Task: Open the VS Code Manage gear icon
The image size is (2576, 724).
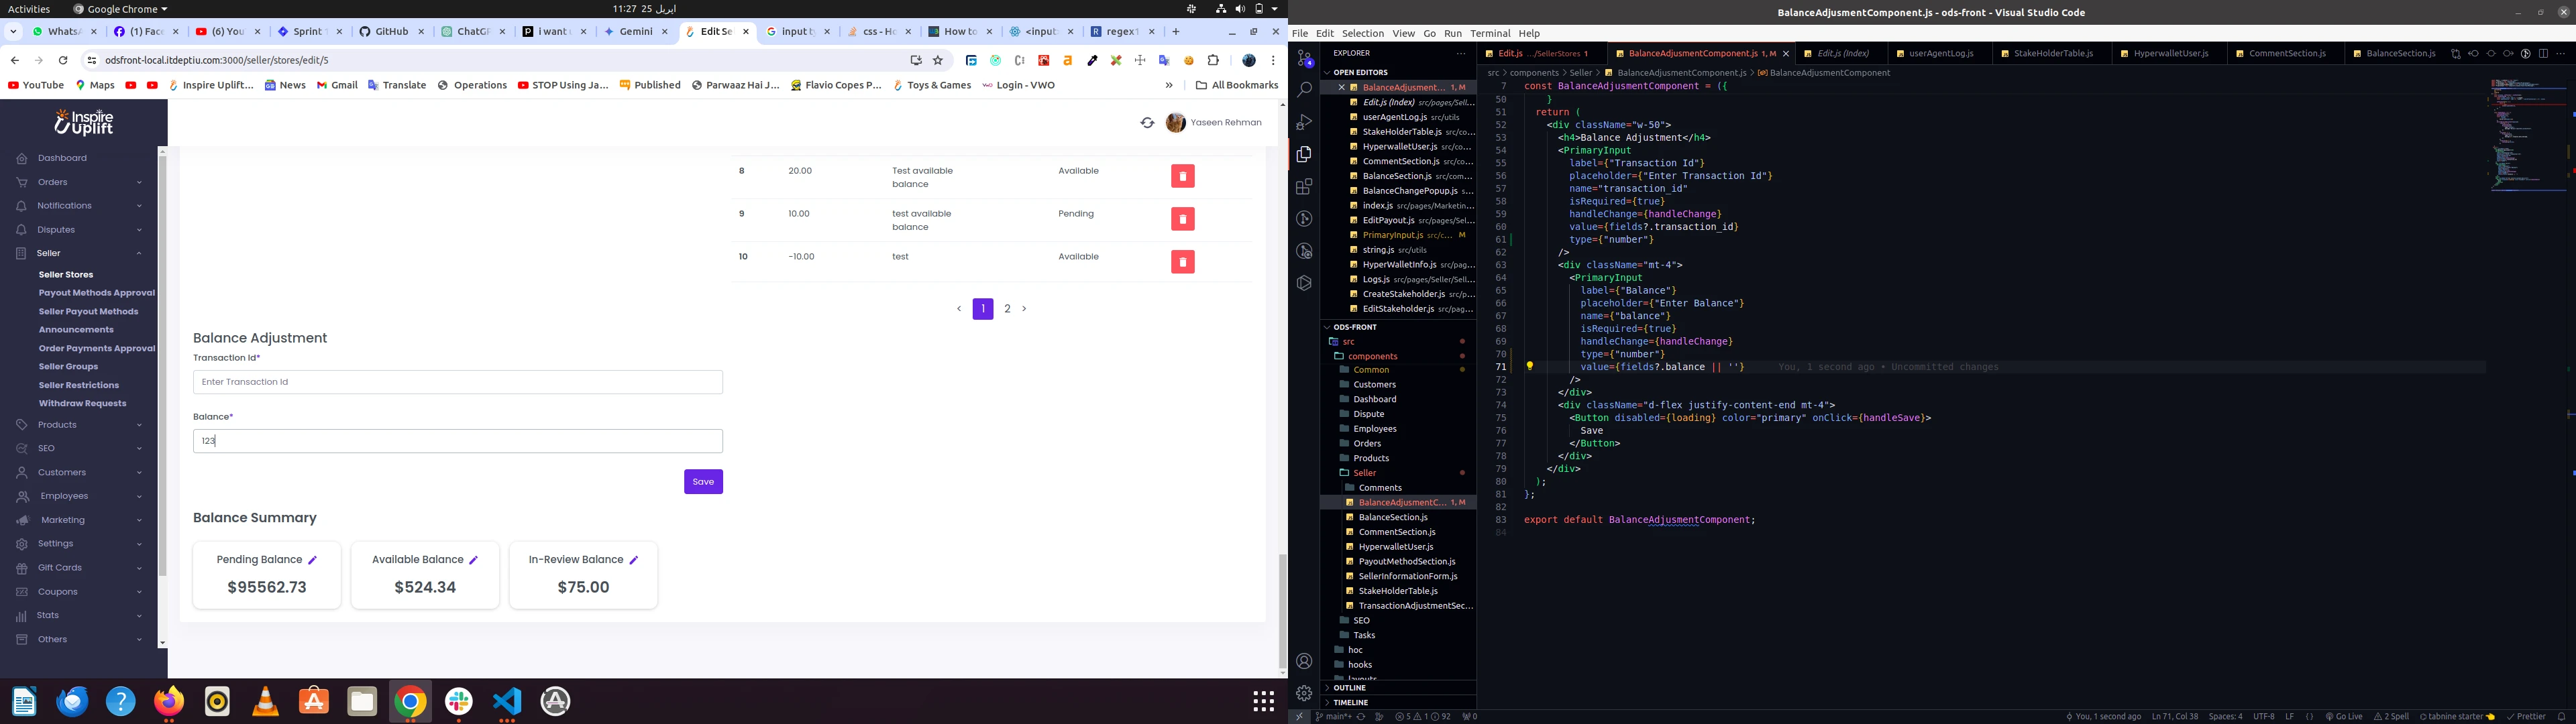Action: pos(1304,693)
